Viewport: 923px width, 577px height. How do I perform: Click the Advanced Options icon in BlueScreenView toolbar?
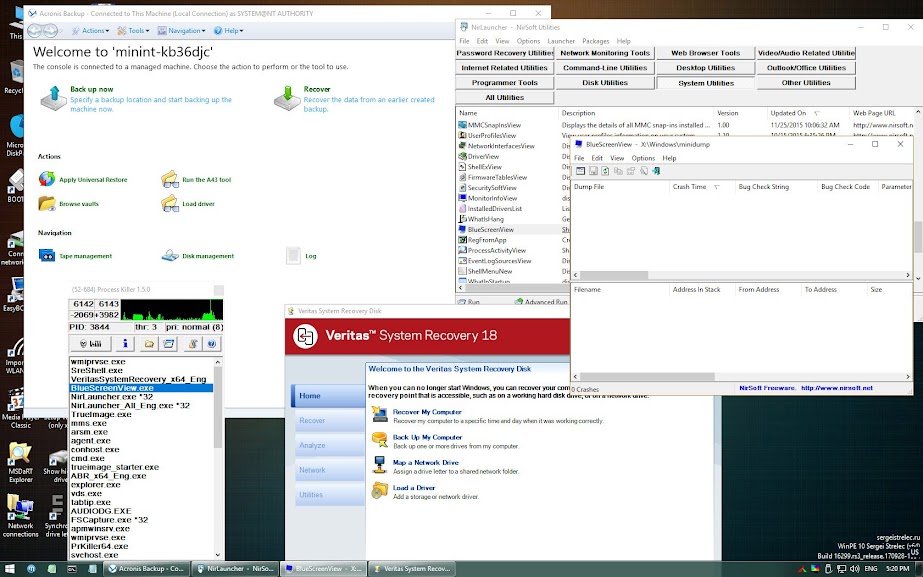click(x=580, y=171)
